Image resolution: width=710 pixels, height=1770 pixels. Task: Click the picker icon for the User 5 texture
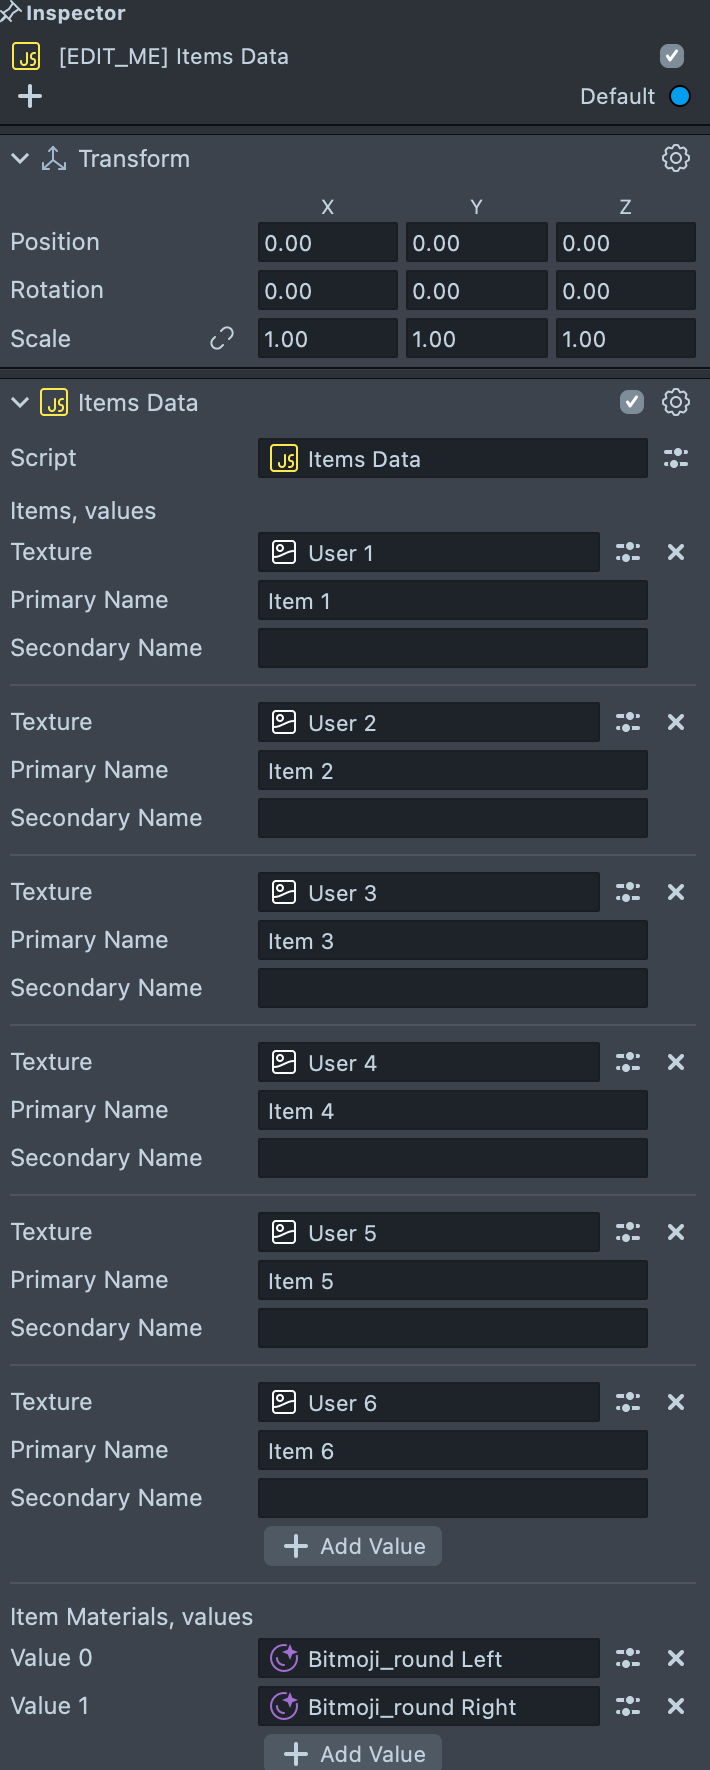coord(628,1232)
